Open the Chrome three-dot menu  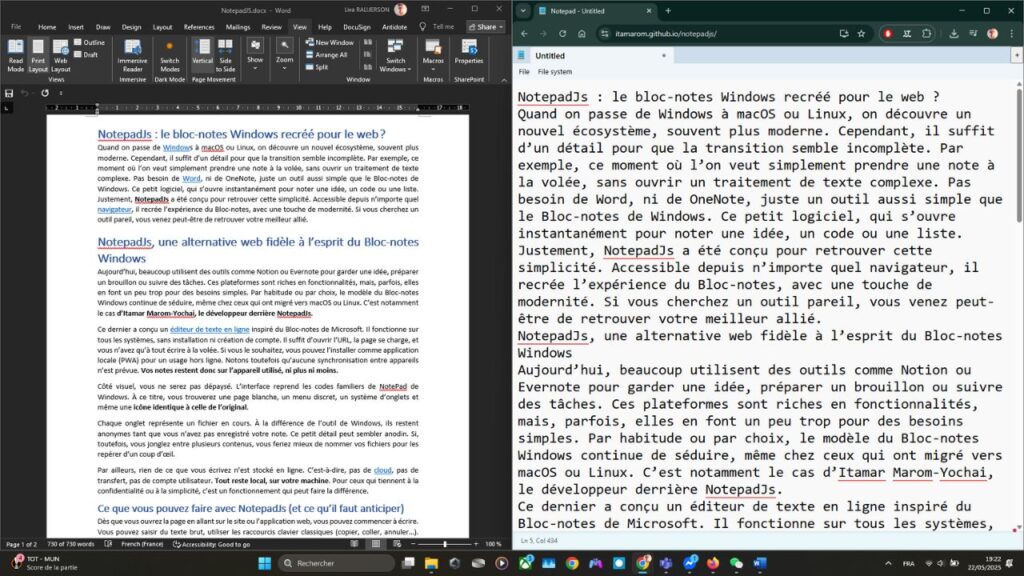(x=1012, y=34)
